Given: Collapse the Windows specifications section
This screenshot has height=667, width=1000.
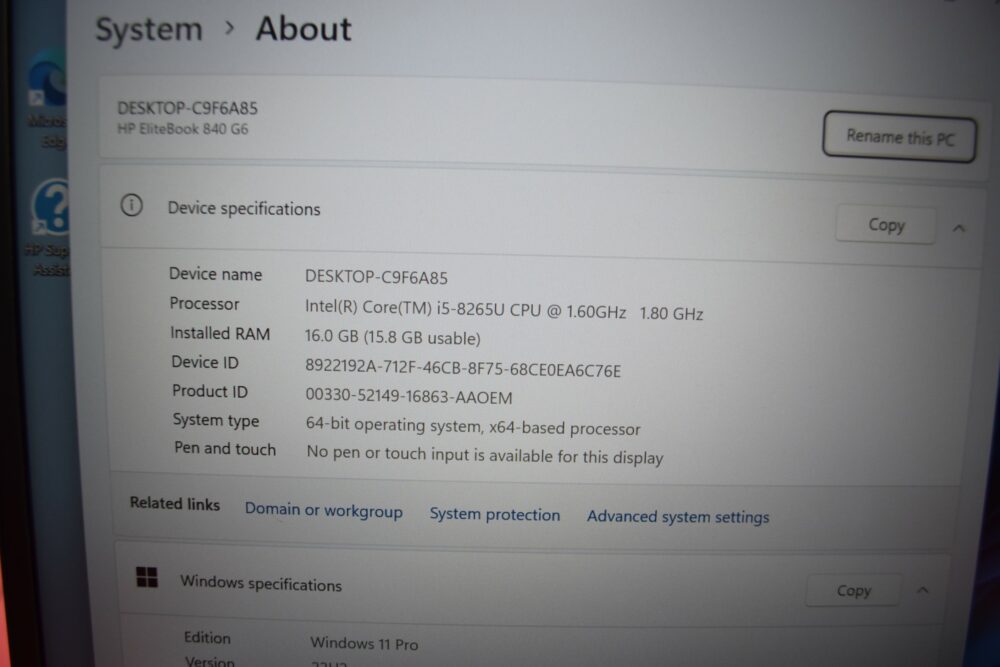Looking at the screenshot, I should tap(922, 590).
